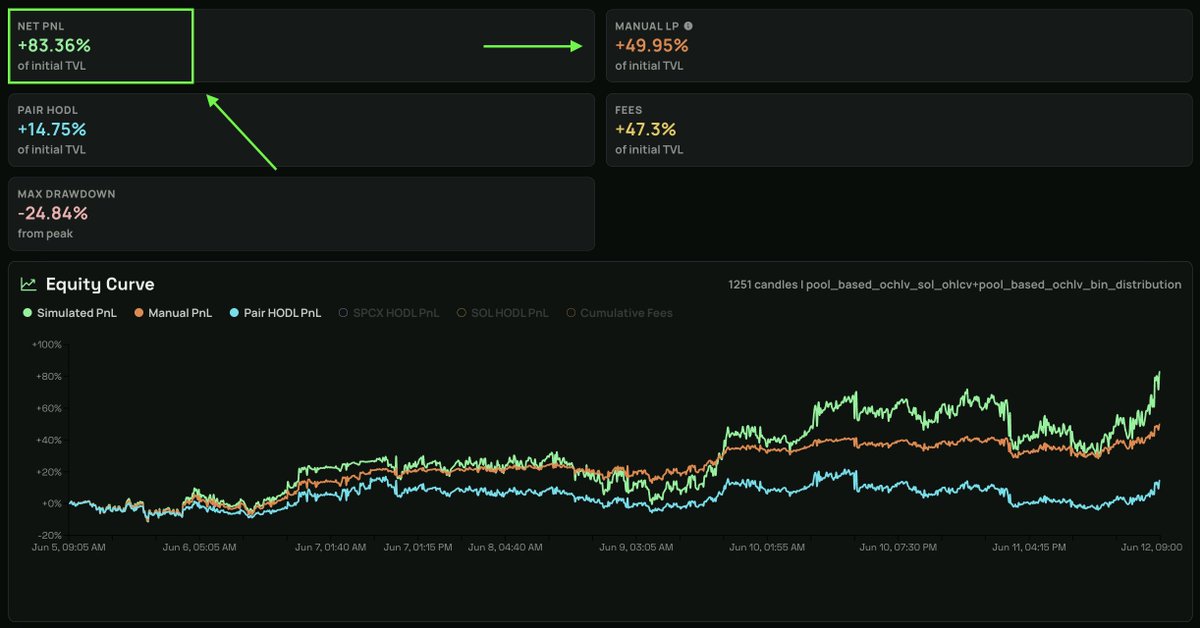Click the Jun 8, 04:40 AM axis label
This screenshot has width=1200, height=628.
pyautogui.click(x=505, y=548)
